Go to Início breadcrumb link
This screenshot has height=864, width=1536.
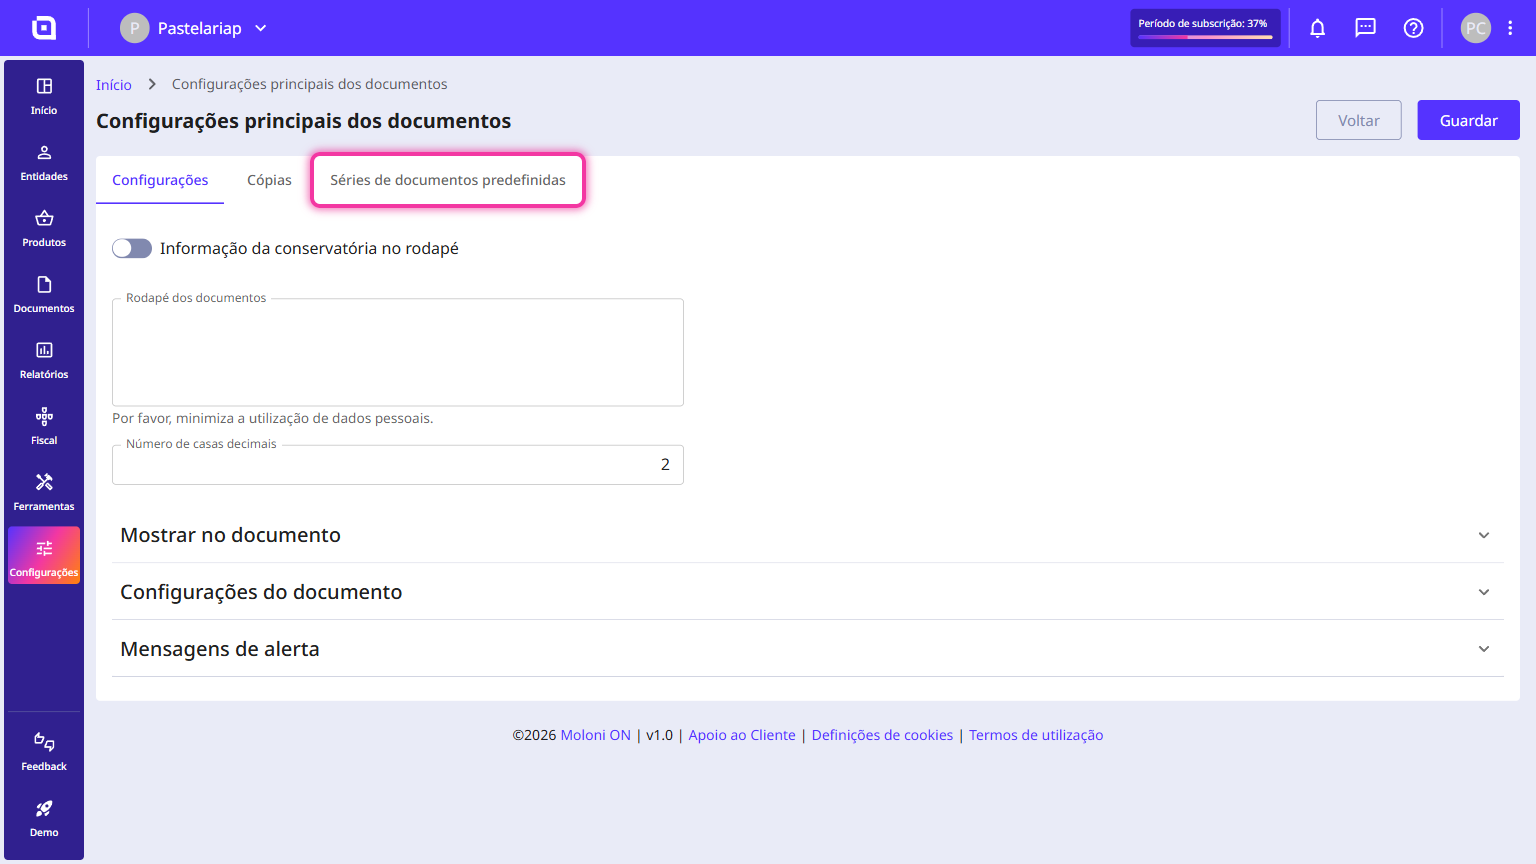(114, 85)
